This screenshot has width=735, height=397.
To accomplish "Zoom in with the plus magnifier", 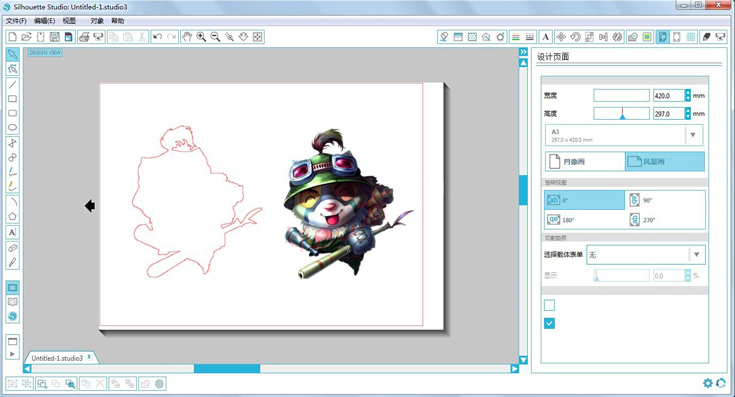I will pyautogui.click(x=201, y=37).
